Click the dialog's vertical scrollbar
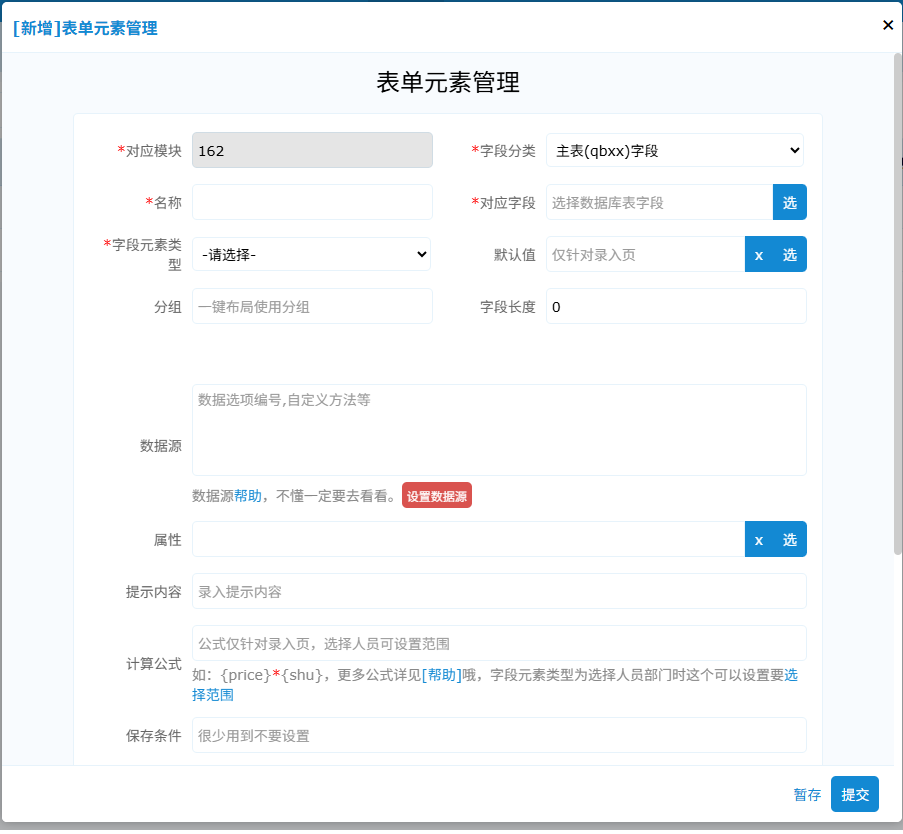903x834 pixels. click(x=897, y=300)
